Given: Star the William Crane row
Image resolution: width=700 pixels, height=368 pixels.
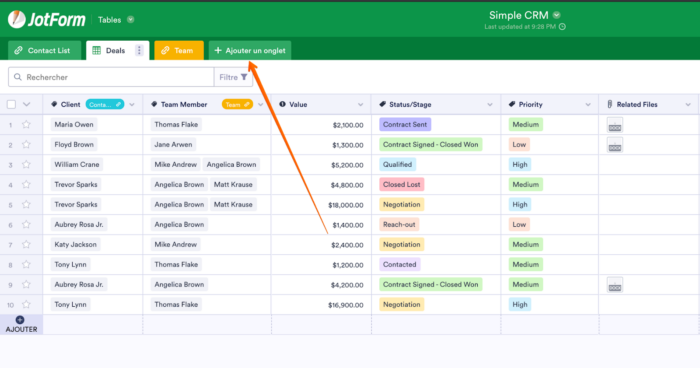Looking at the screenshot, I should tap(26, 165).
